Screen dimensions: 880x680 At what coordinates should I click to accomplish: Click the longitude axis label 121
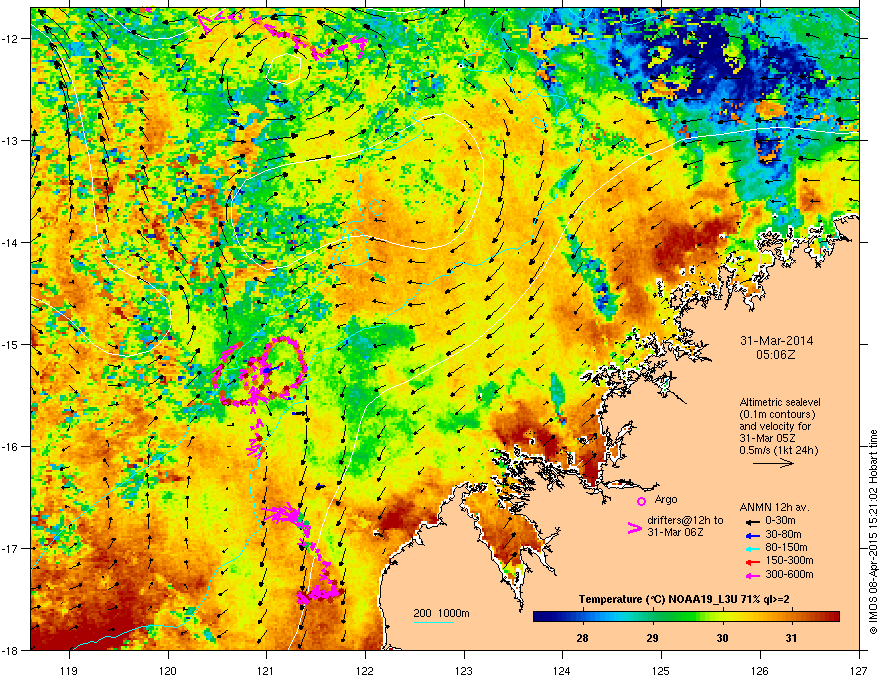click(266, 670)
